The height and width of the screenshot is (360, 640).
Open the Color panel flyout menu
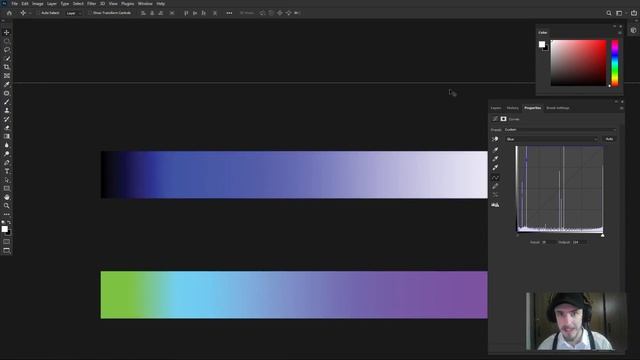coord(620,33)
